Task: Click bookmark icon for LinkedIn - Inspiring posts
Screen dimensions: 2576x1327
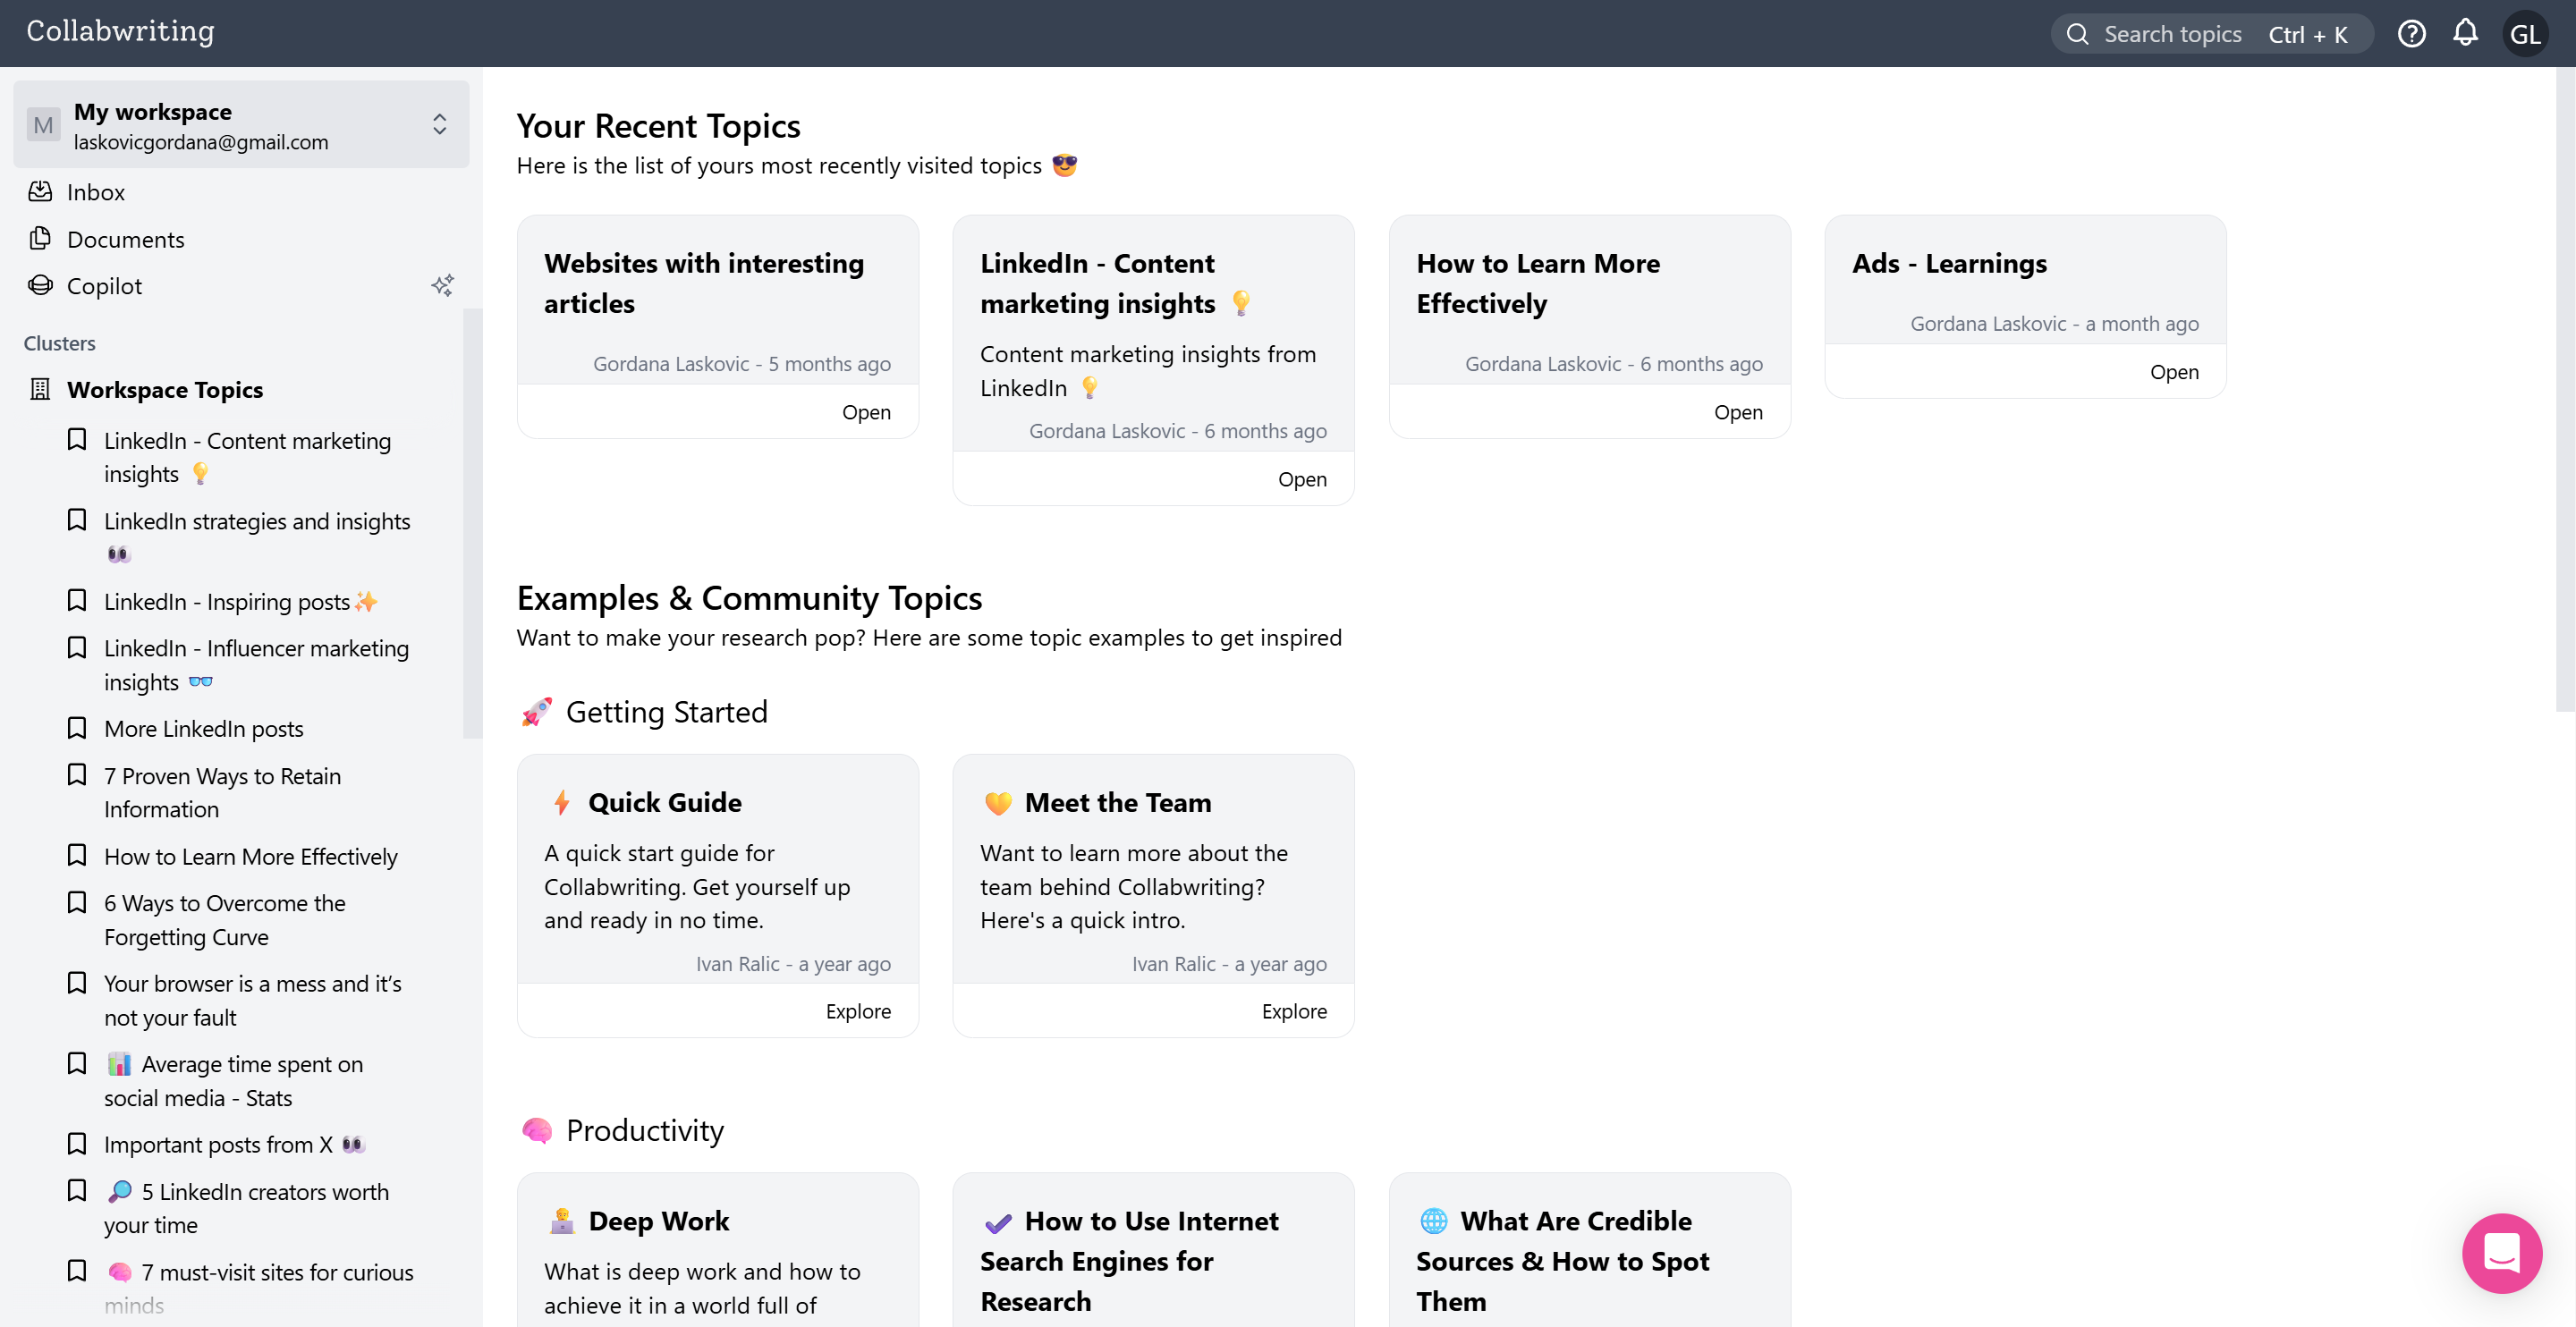Action: coord(77,600)
